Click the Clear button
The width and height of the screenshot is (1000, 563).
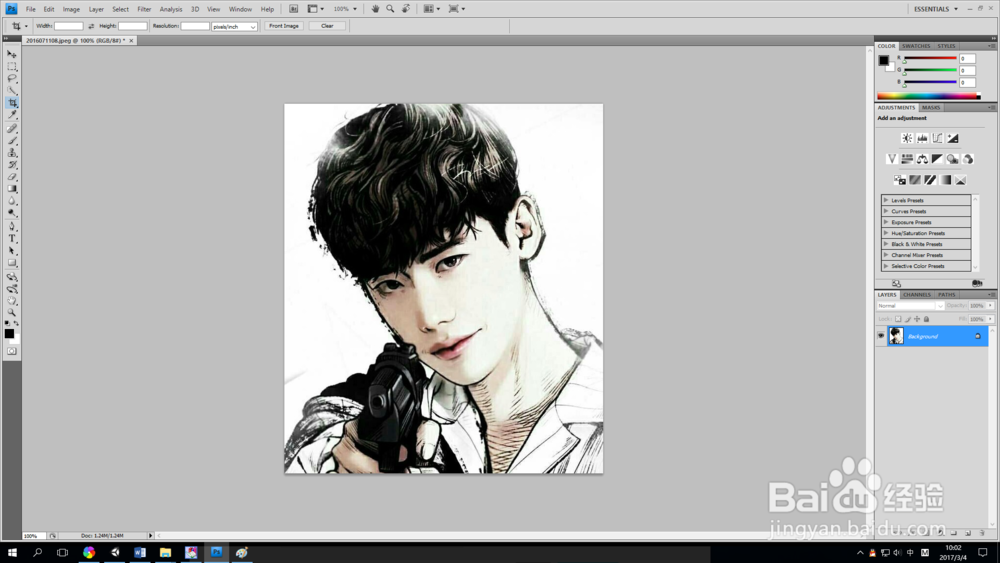tap(327, 26)
